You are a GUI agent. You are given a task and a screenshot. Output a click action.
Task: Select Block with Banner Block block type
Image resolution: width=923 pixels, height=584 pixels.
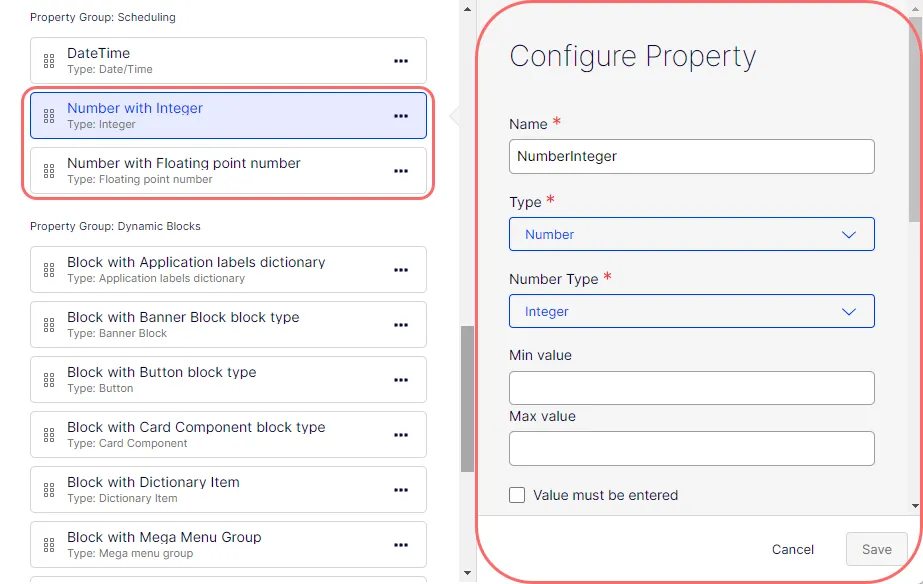click(x=228, y=325)
